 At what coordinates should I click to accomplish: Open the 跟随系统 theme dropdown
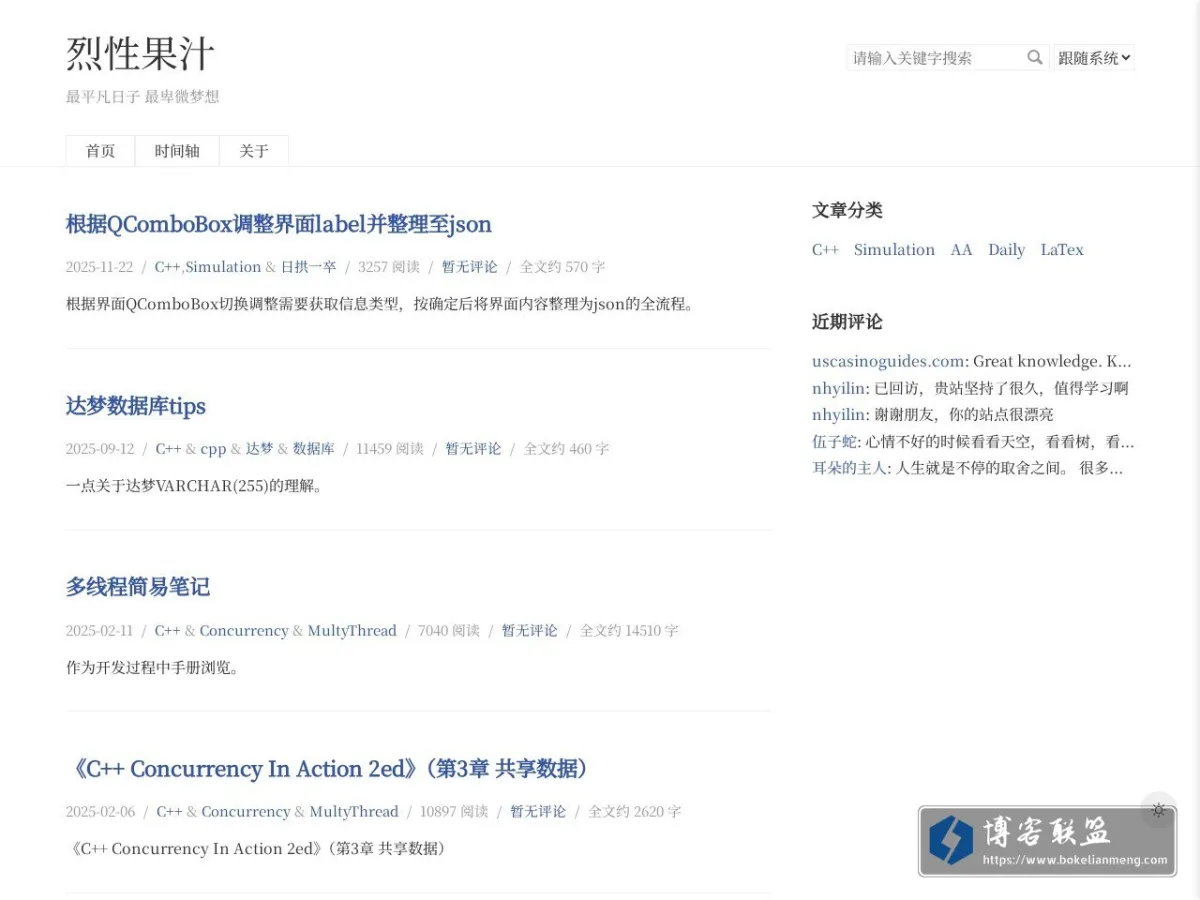coord(1094,58)
